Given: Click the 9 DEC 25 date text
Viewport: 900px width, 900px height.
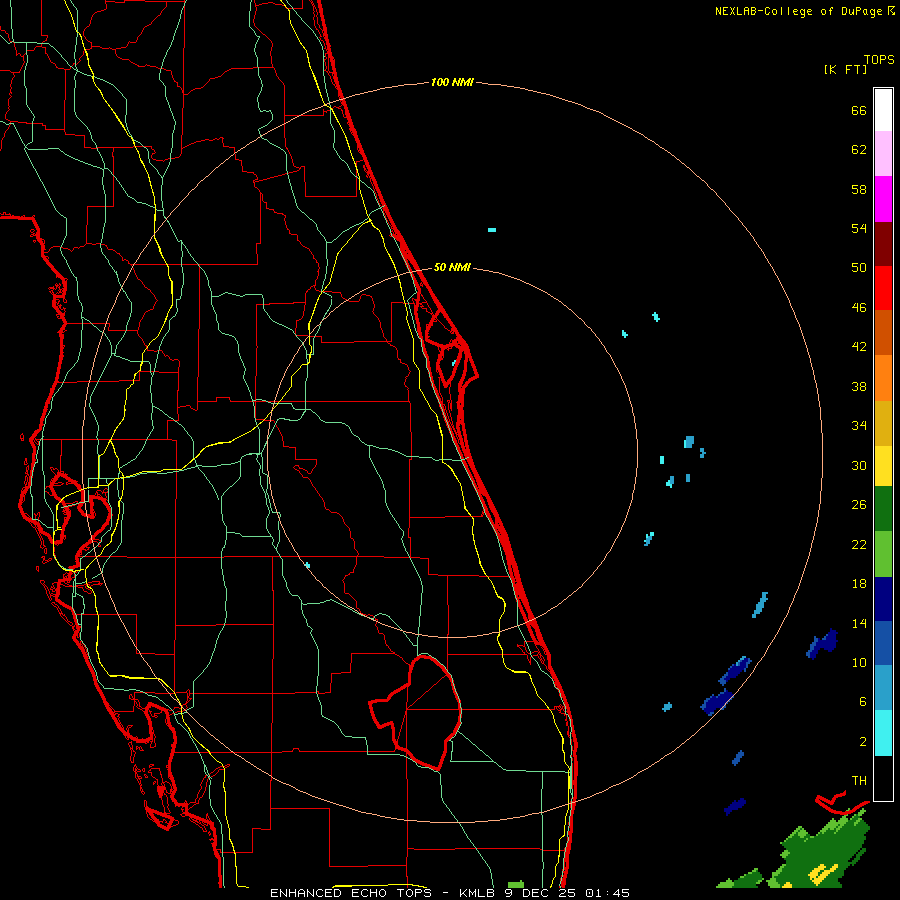Looking at the screenshot, I should click(x=540, y=893).
